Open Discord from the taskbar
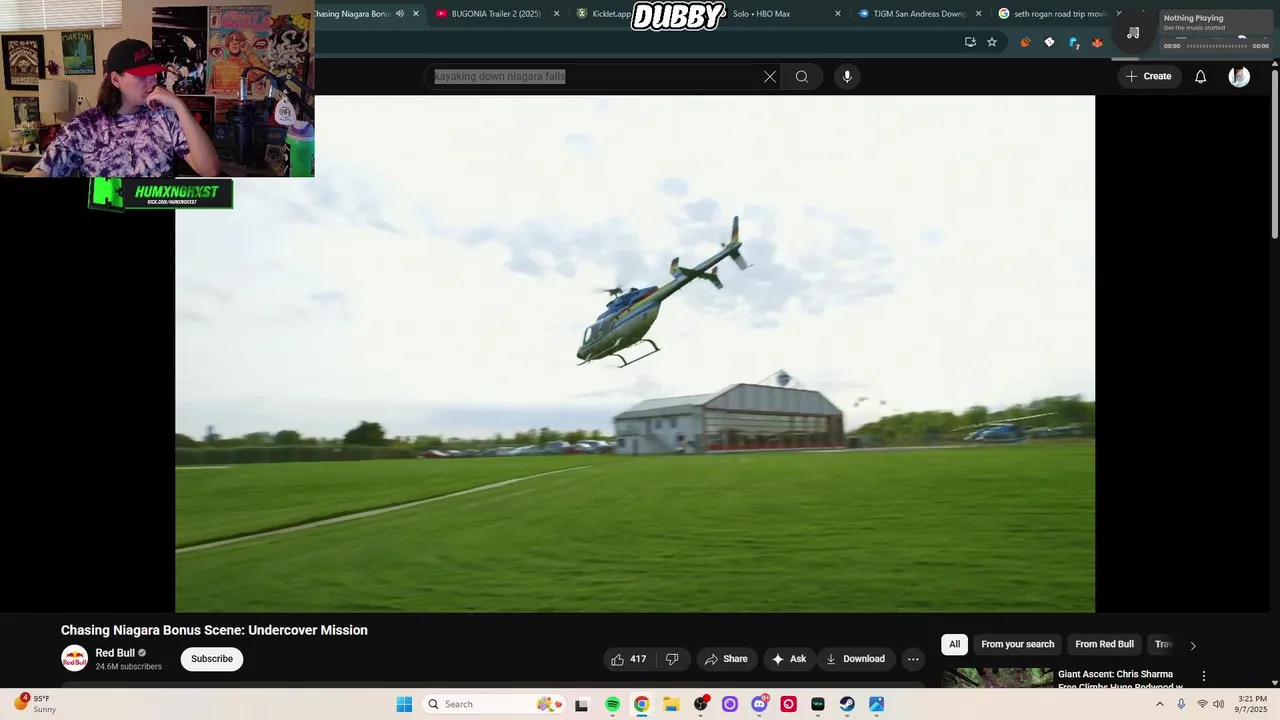1280x720 pixels. click(x=759, y=704)
